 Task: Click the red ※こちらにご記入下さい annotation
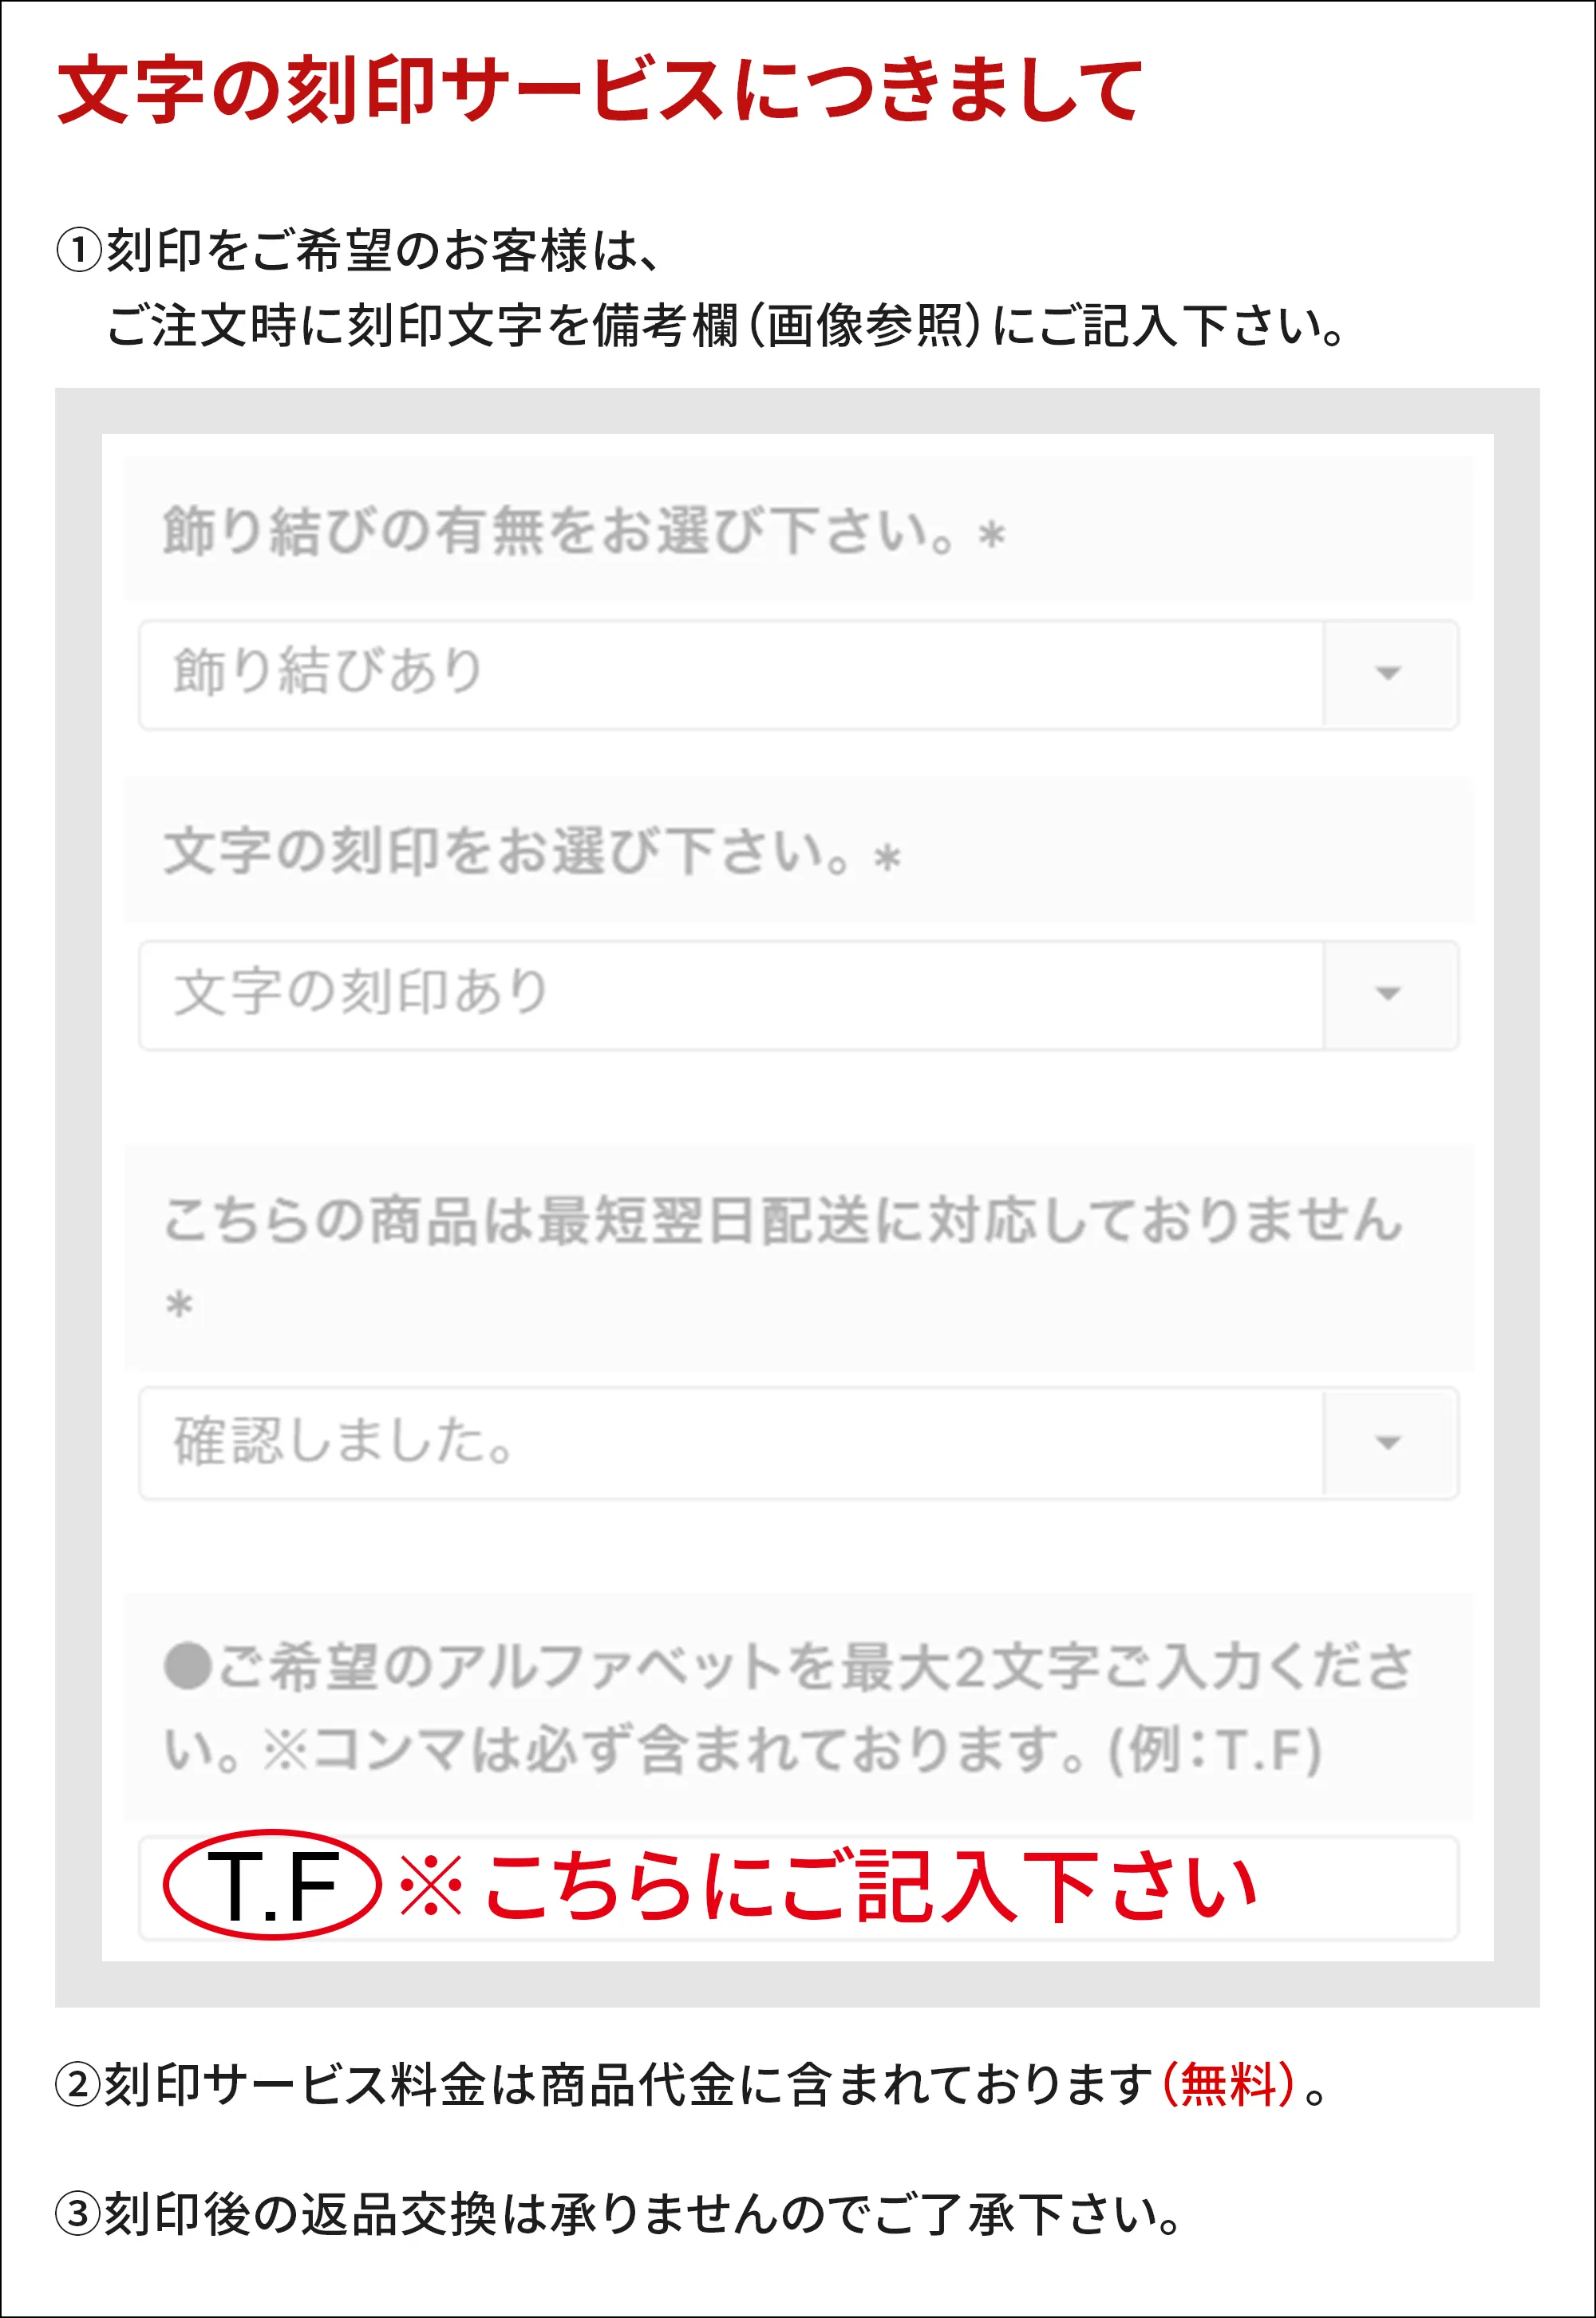828,1886
